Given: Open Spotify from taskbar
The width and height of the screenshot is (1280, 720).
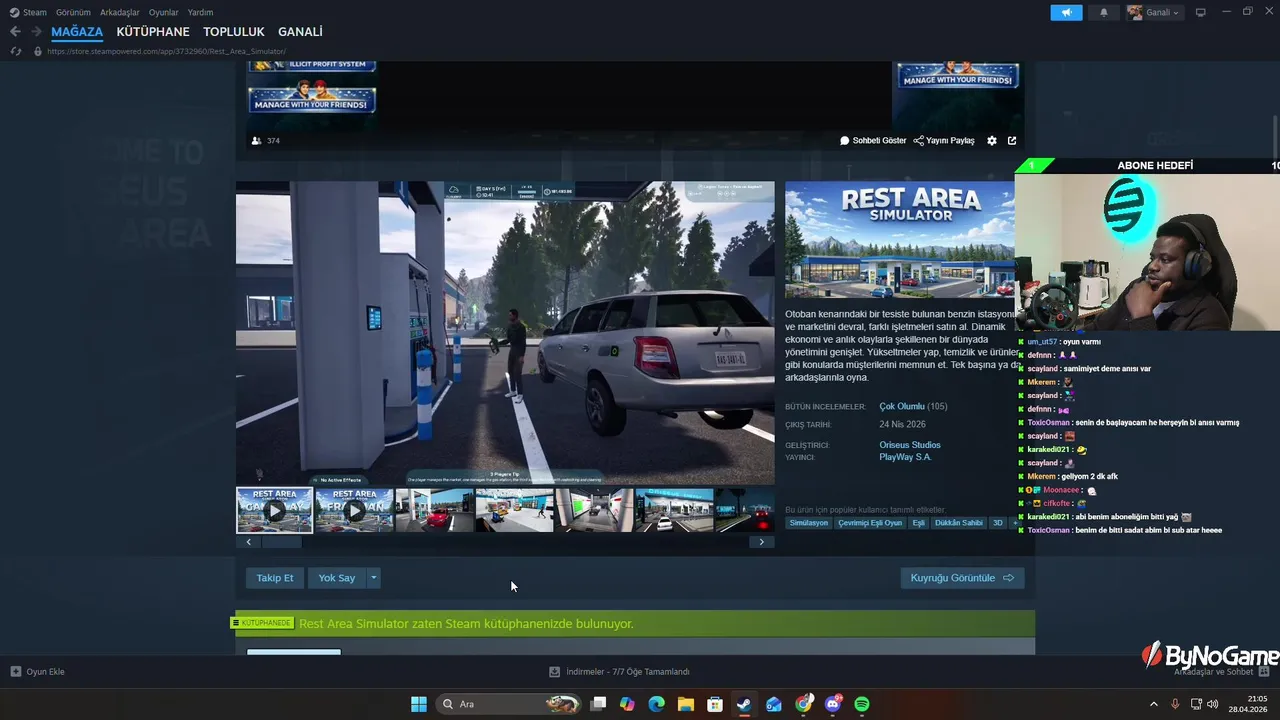Looking at the screenshot, I should [862, 704].
